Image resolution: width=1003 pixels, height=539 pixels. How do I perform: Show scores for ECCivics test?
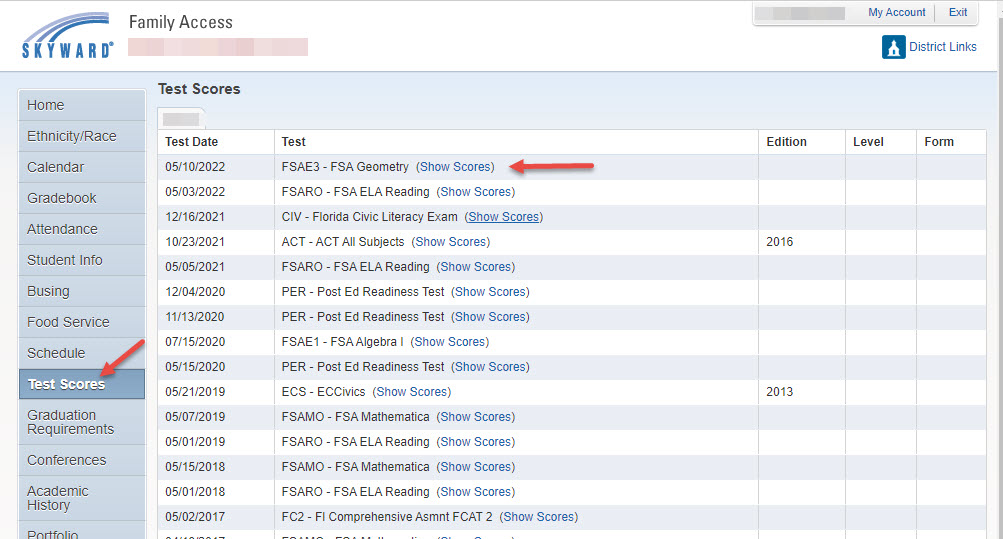pyautogui.click(x=412, y=392)
